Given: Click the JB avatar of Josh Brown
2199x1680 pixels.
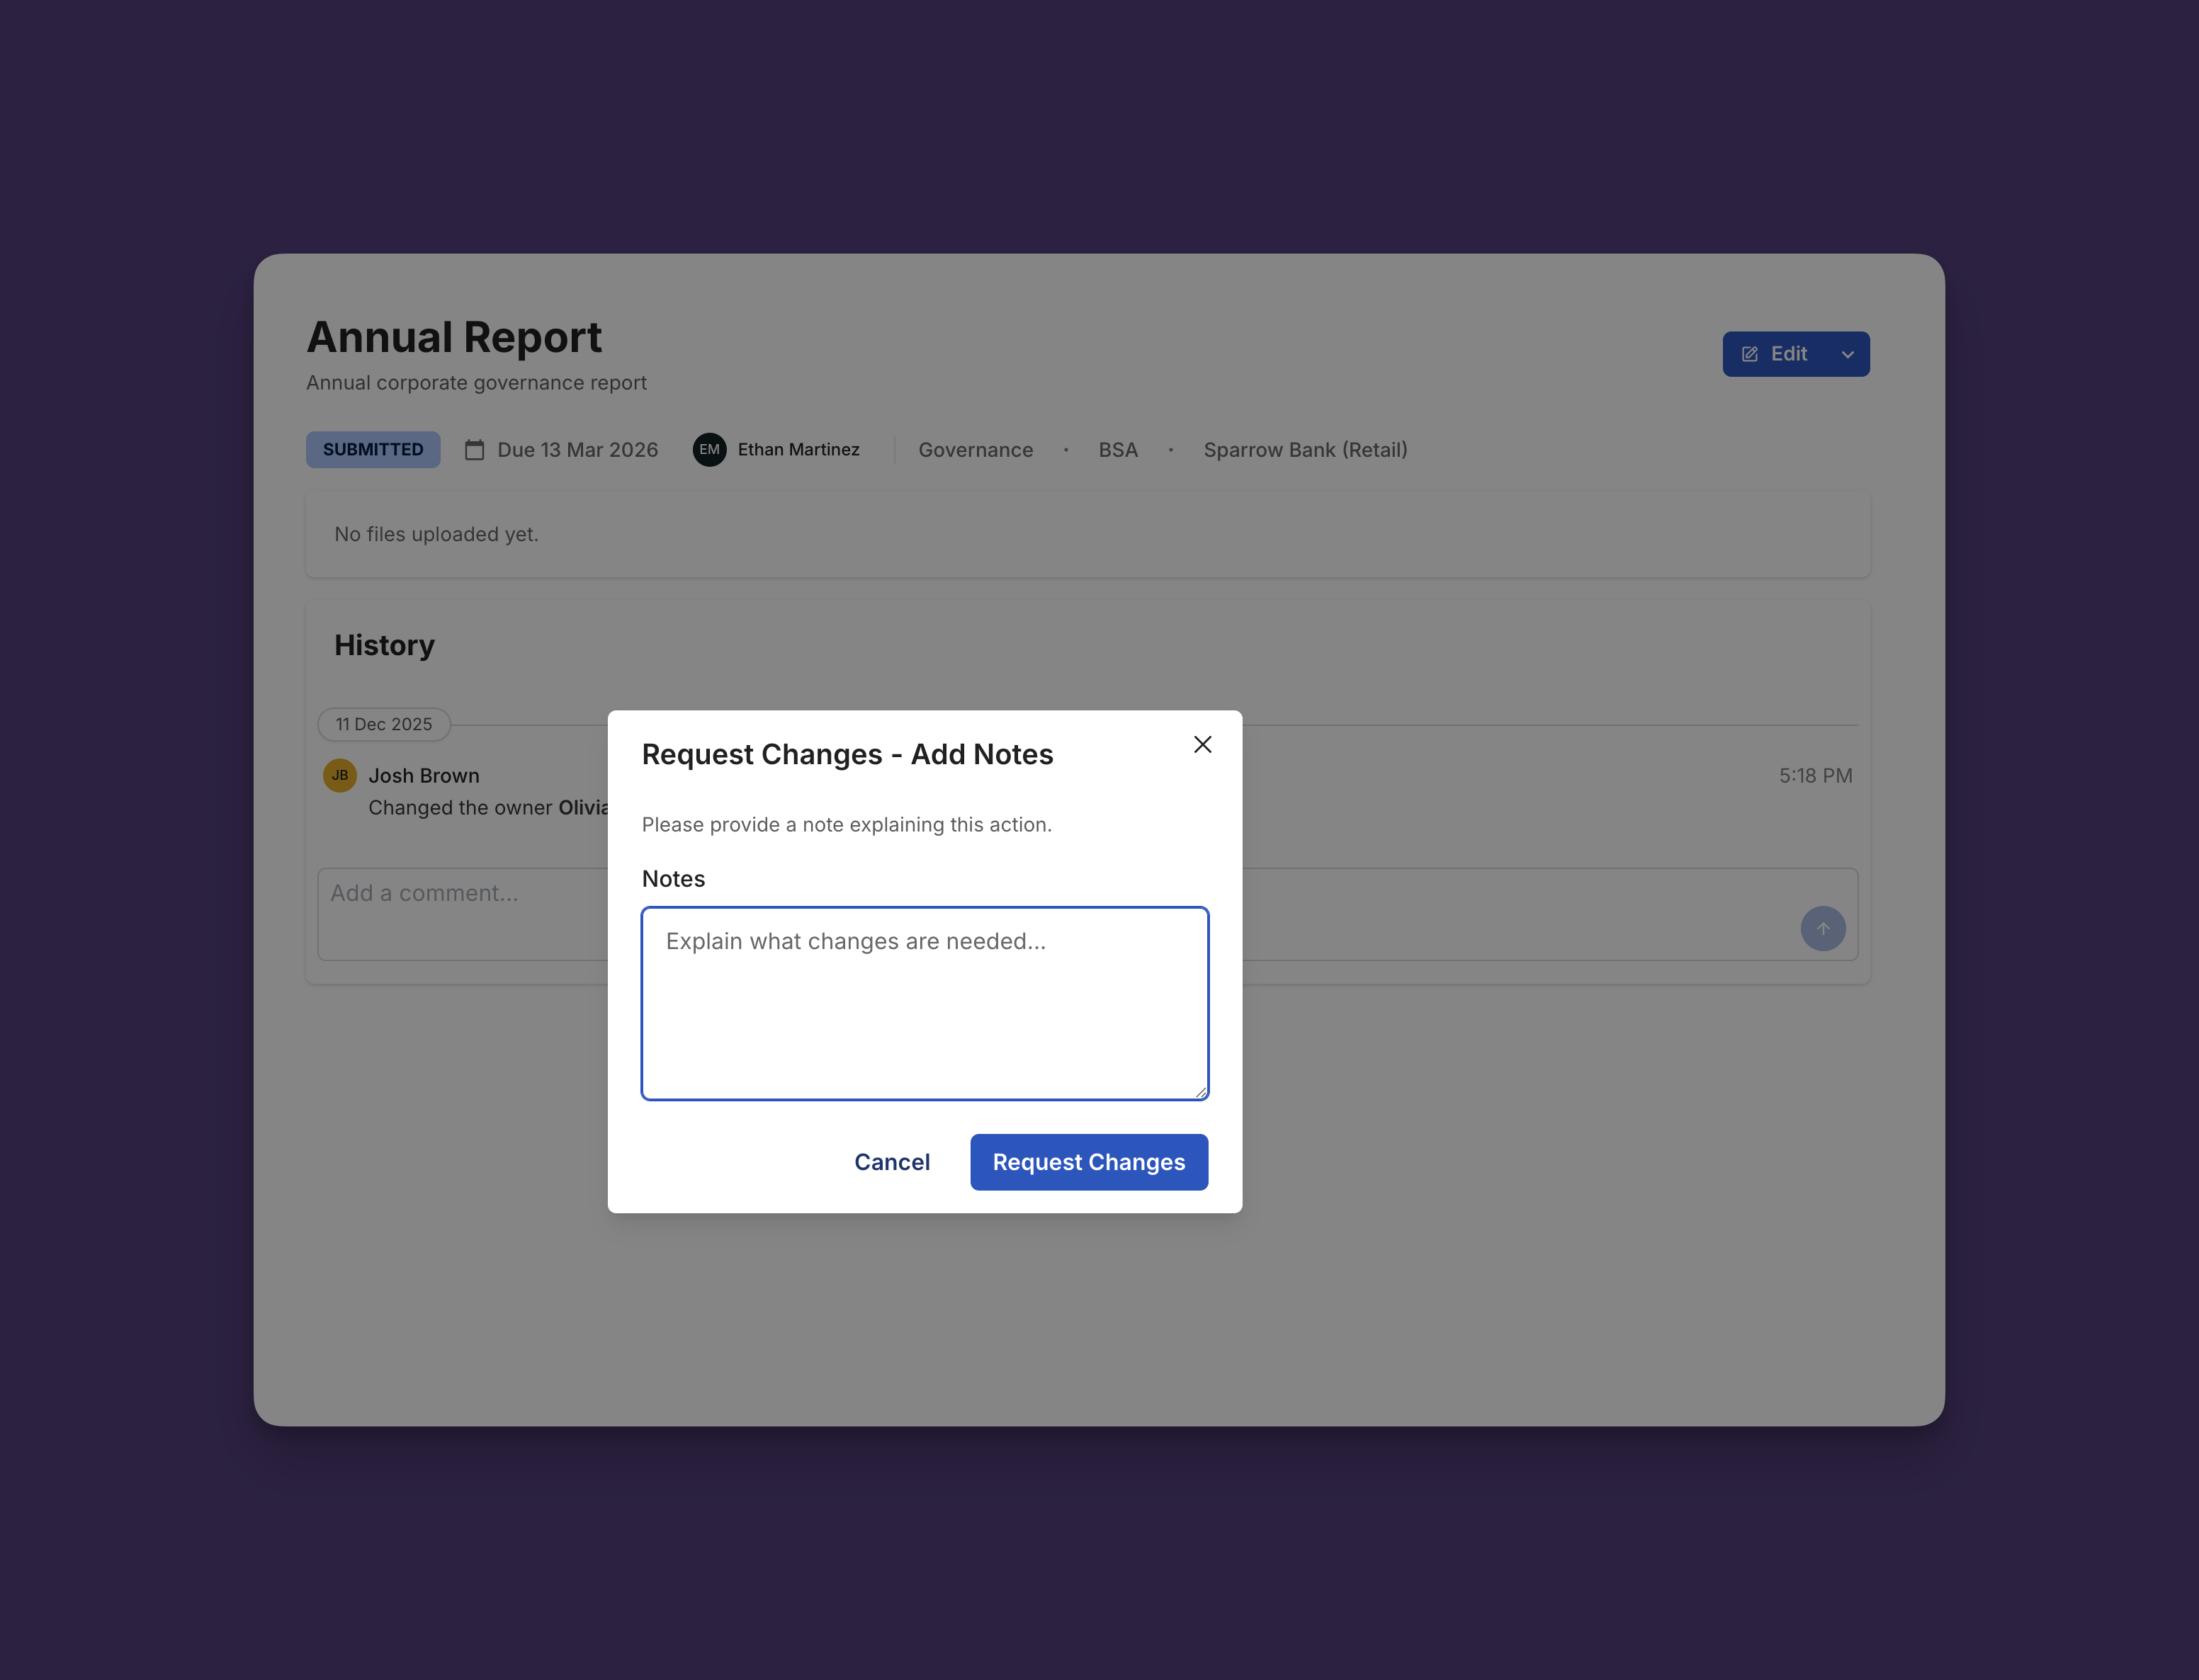Looking at the screenshot, I should [340, 775].
